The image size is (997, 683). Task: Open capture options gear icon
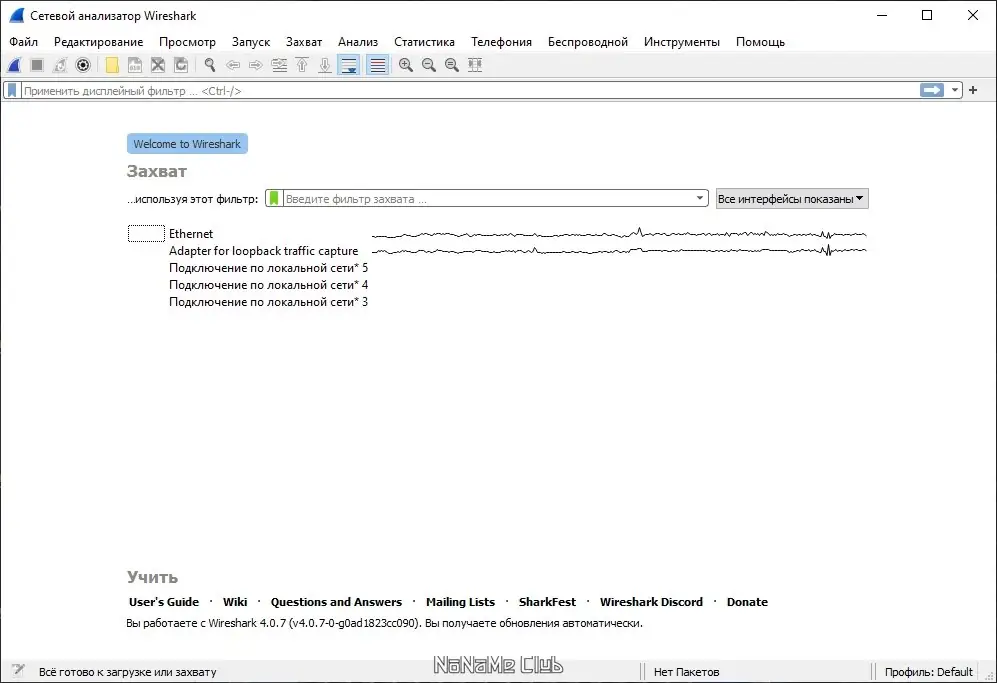pyautogui.click(x=83, y=65)
